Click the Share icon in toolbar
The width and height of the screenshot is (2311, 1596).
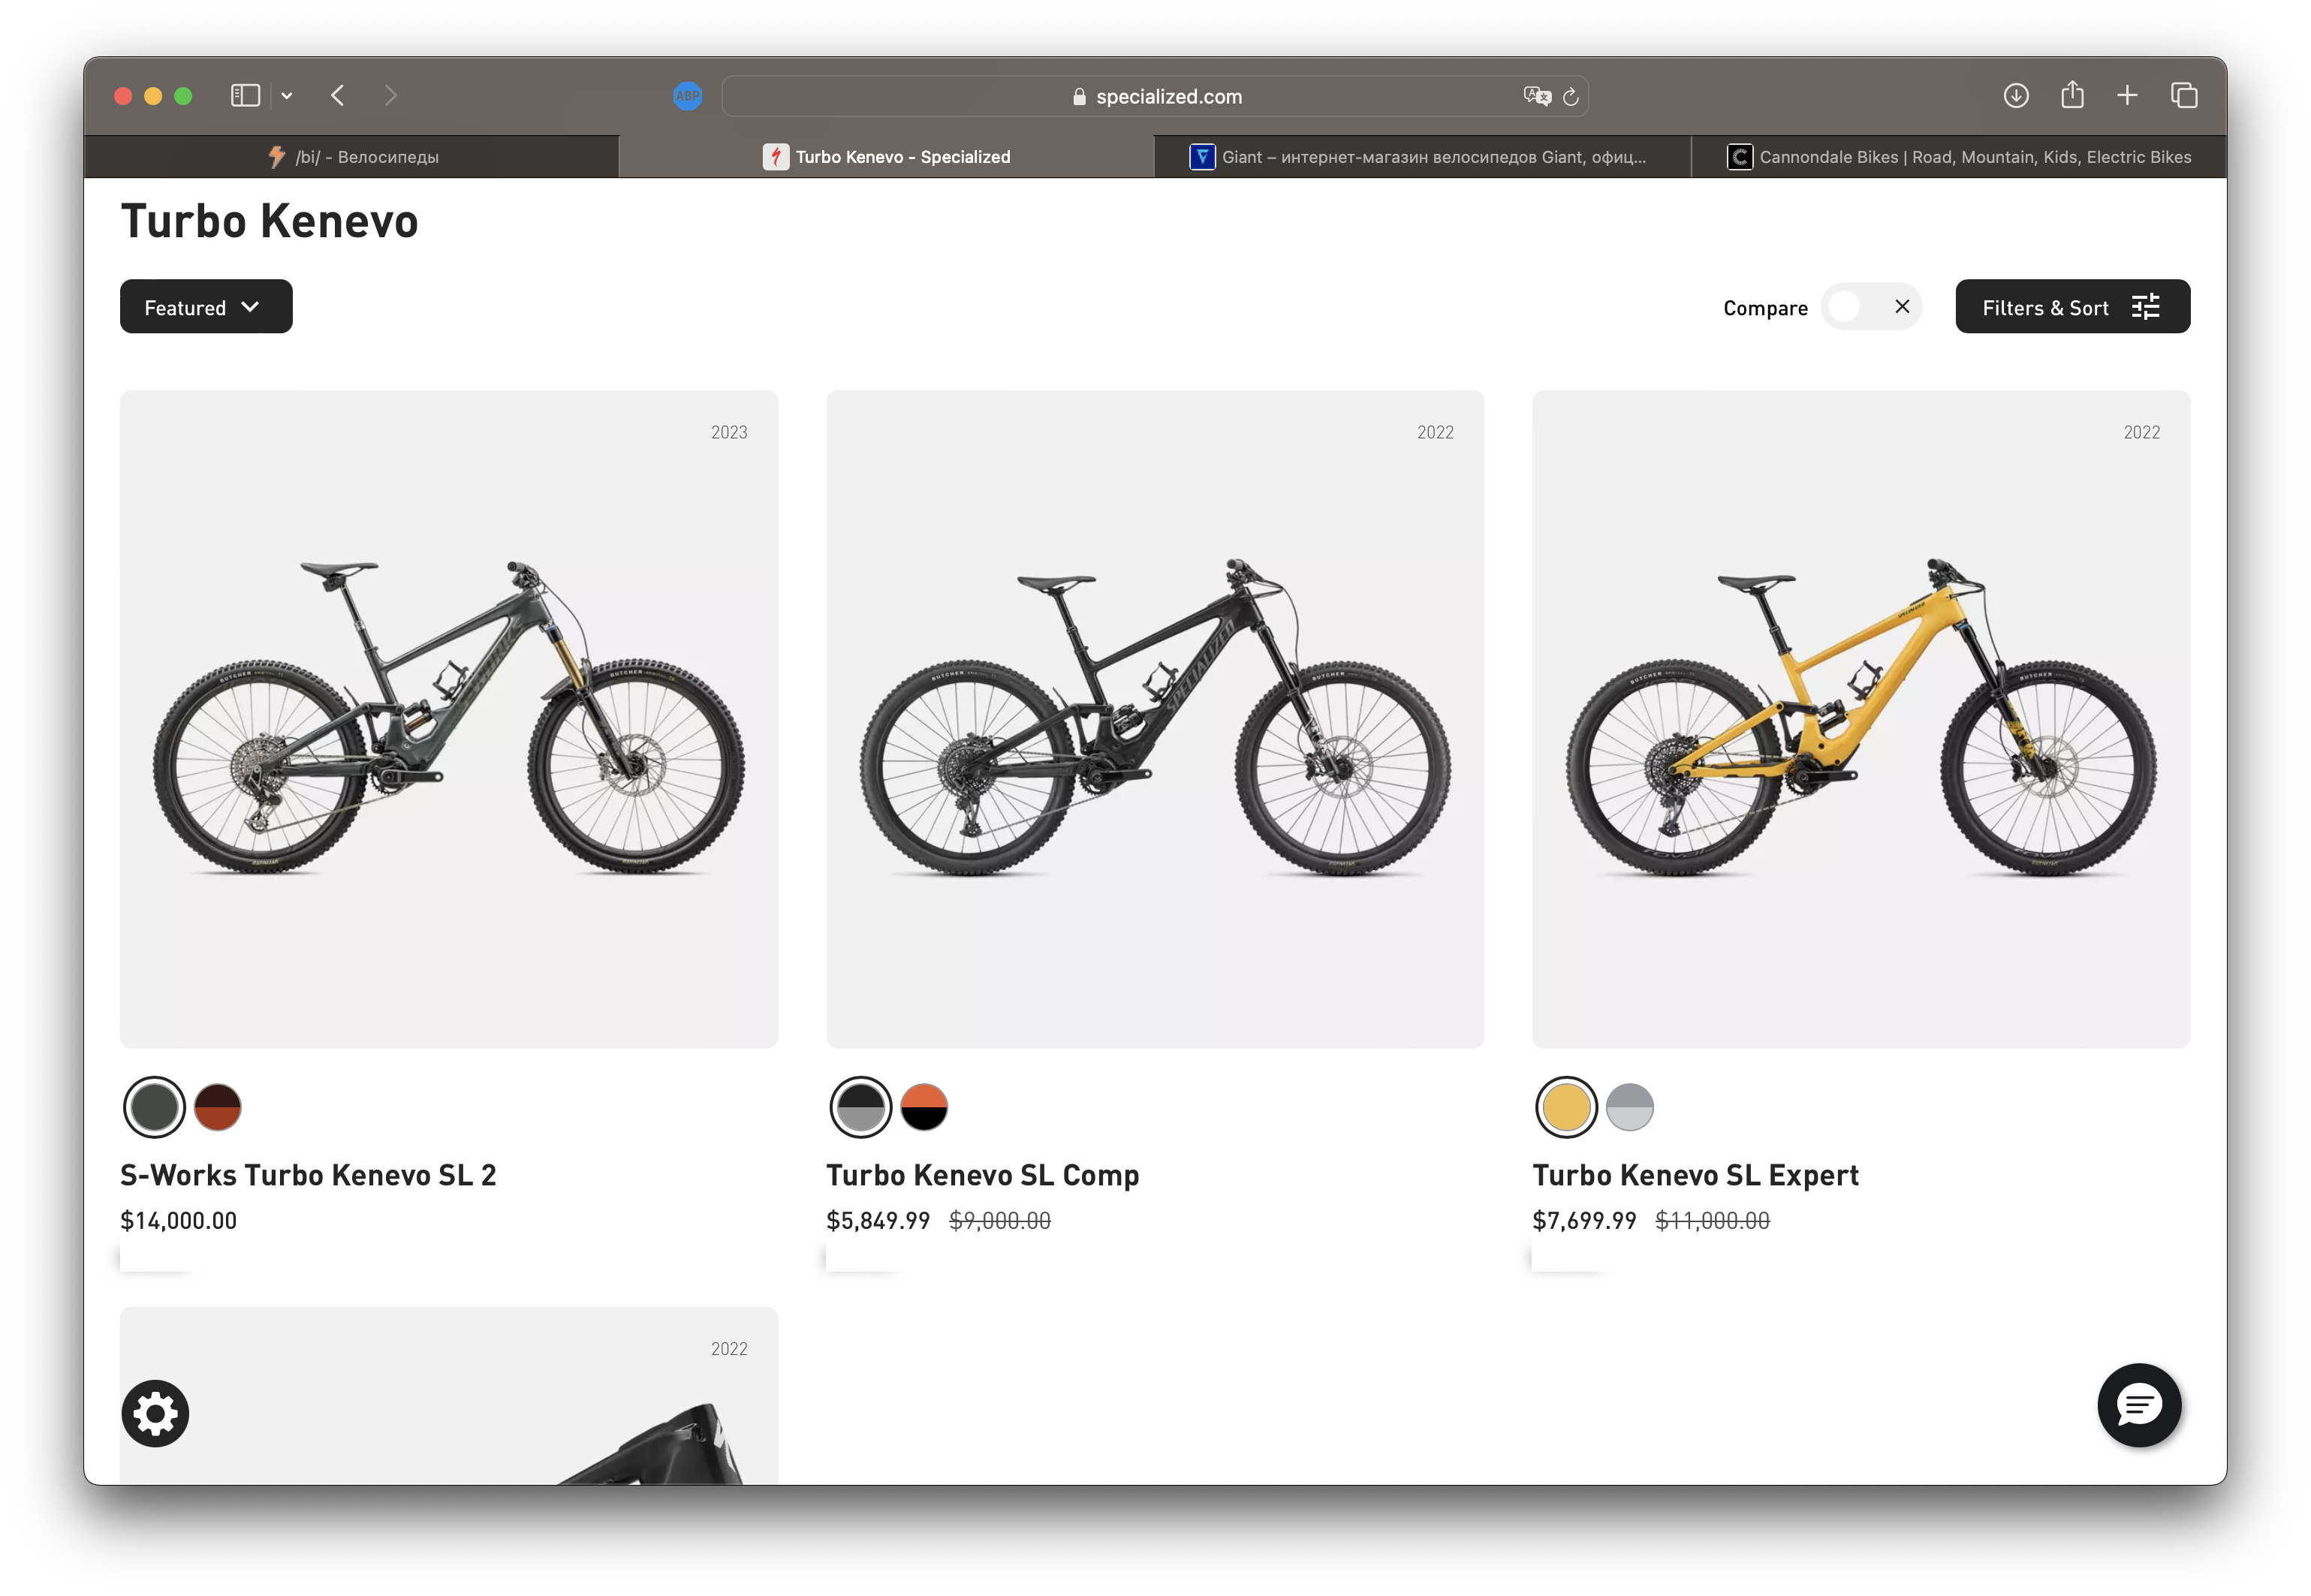coord(2072,95)
